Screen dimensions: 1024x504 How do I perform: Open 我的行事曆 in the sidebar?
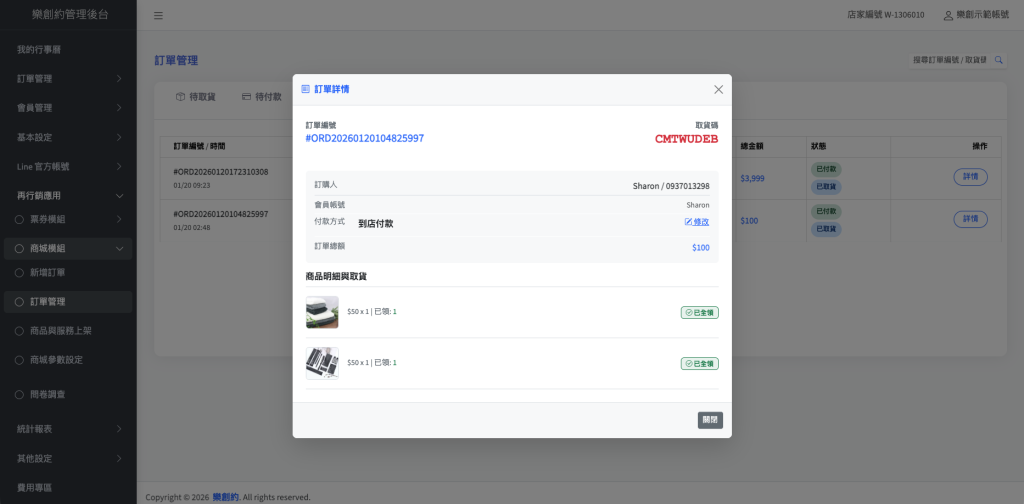39,49
